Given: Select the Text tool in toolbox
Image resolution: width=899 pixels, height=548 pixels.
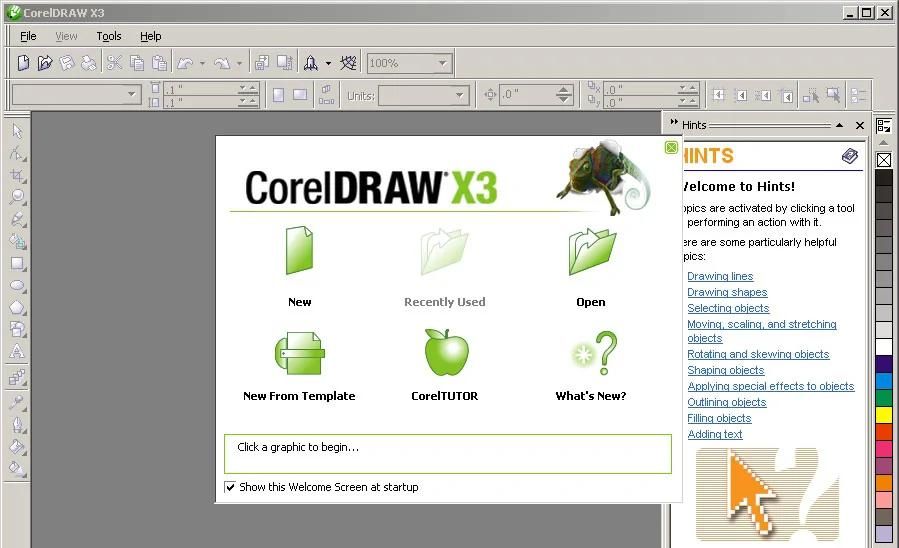Looking at the screenshot, I should (x=17, y=351).
